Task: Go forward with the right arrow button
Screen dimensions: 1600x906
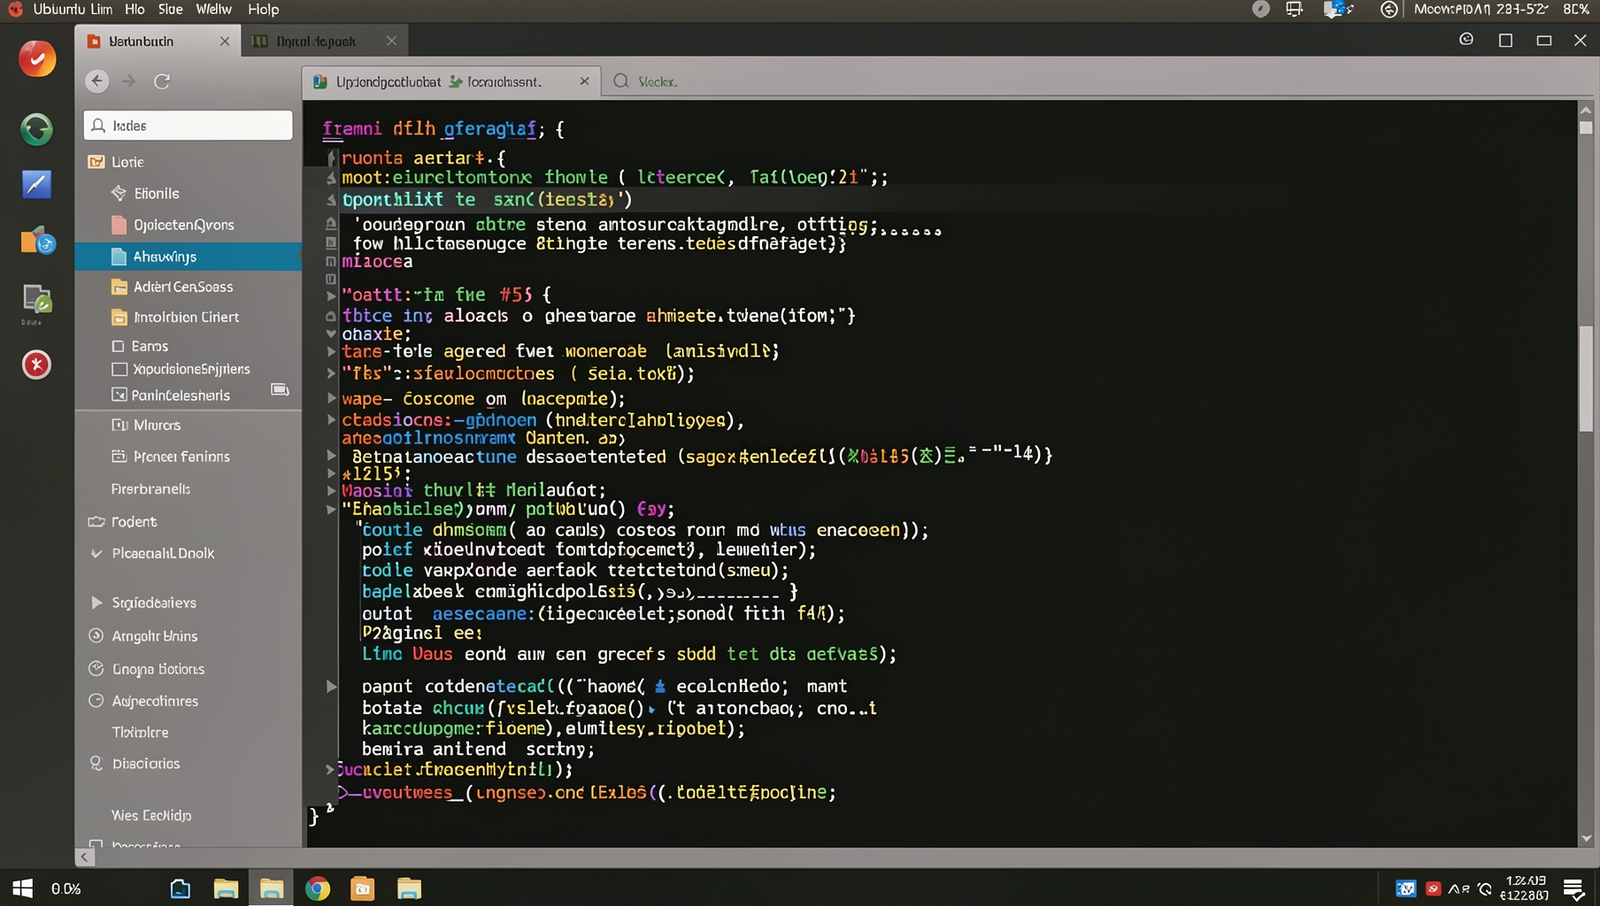Action: click(129, 81)
